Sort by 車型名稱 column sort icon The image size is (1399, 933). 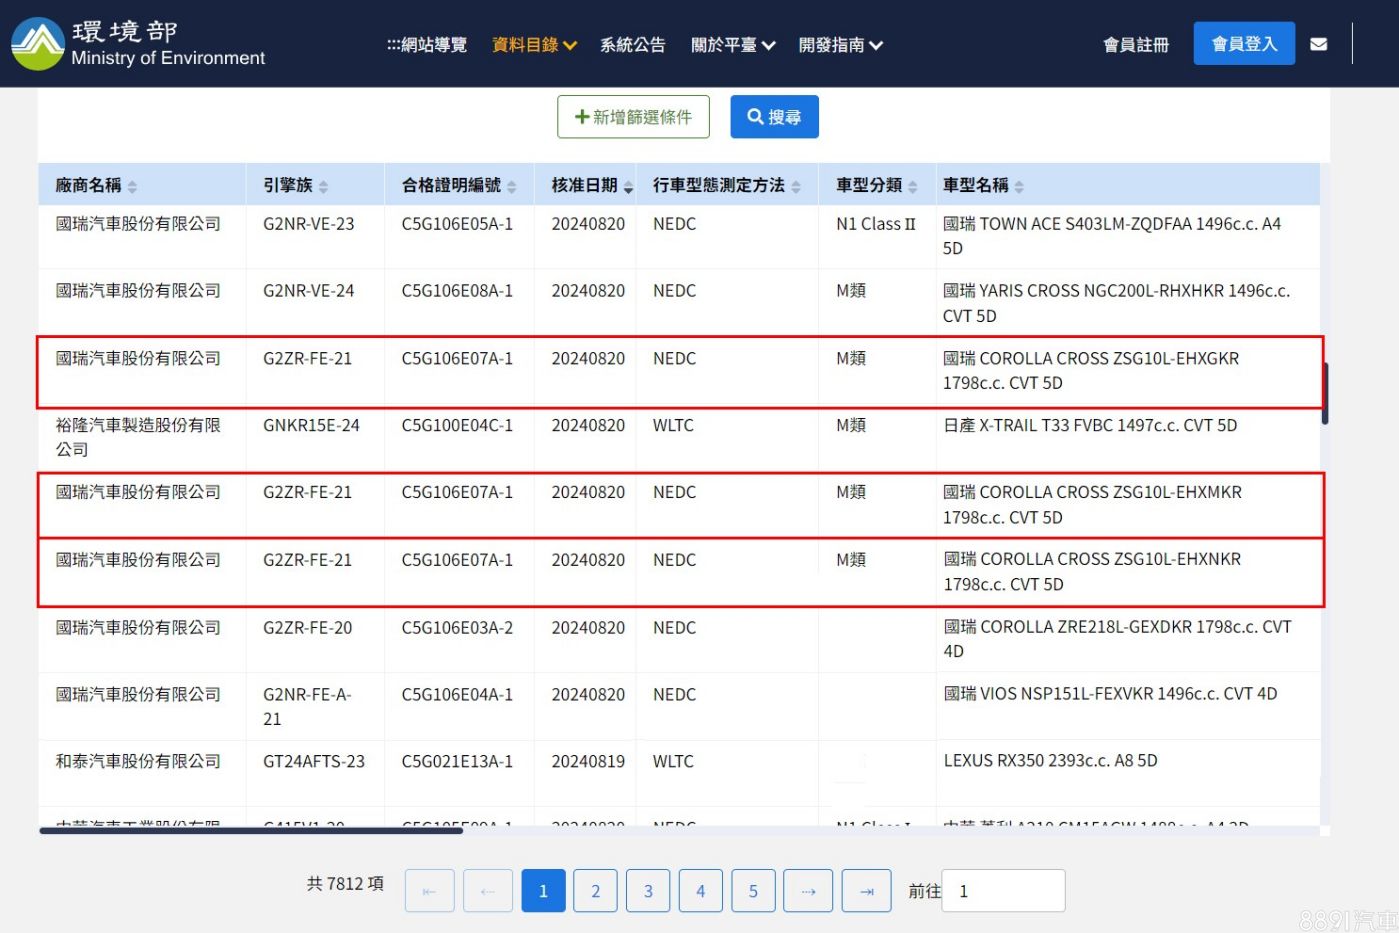(1019, 187)
